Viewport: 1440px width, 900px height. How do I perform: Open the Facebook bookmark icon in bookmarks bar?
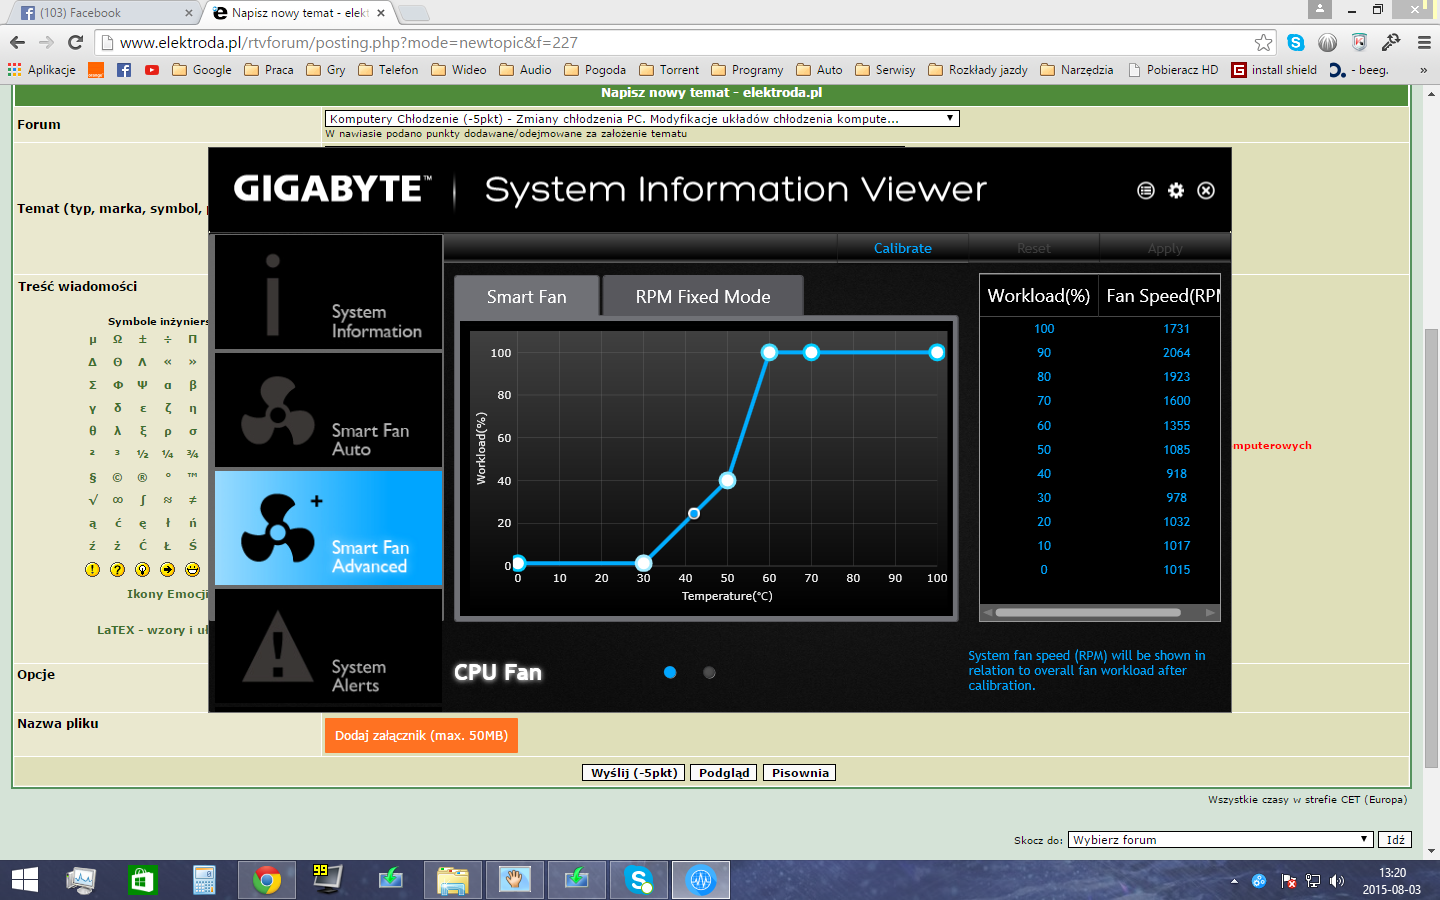[124, 70]
